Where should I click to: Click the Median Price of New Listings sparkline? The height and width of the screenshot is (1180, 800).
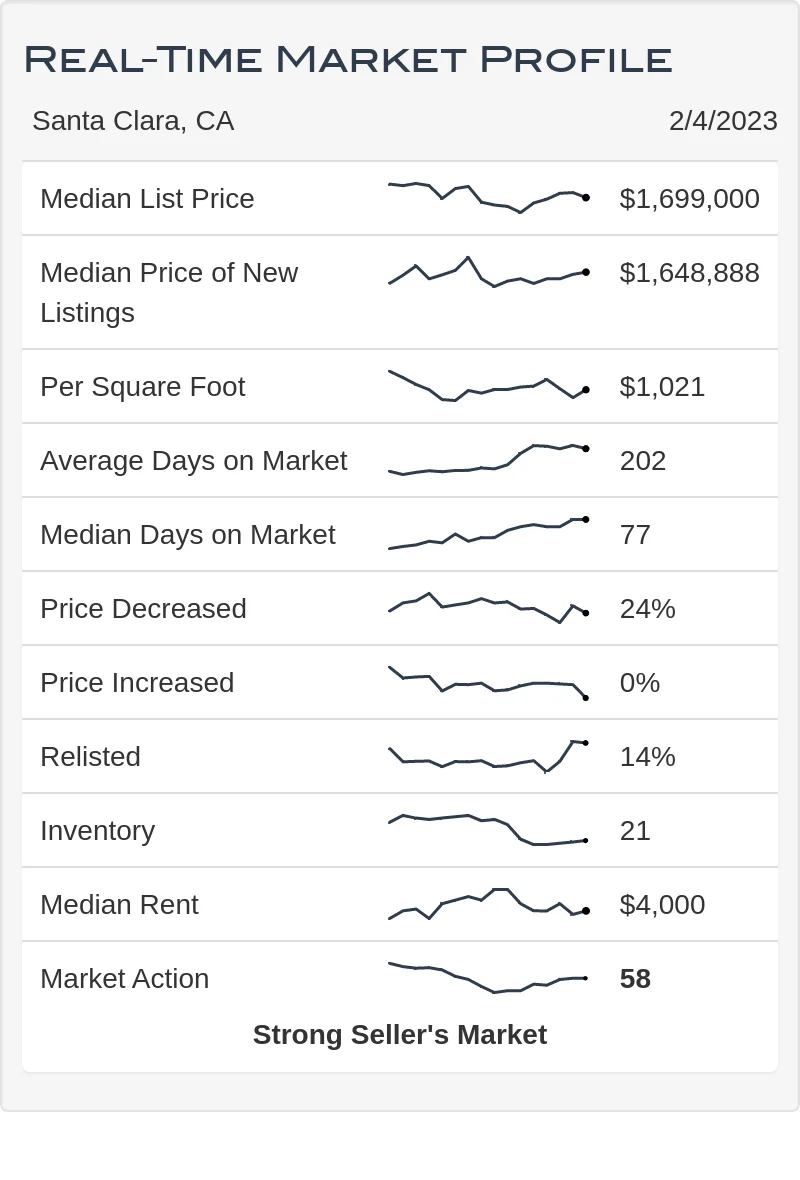pyautogui.click(x=488, y=272)
